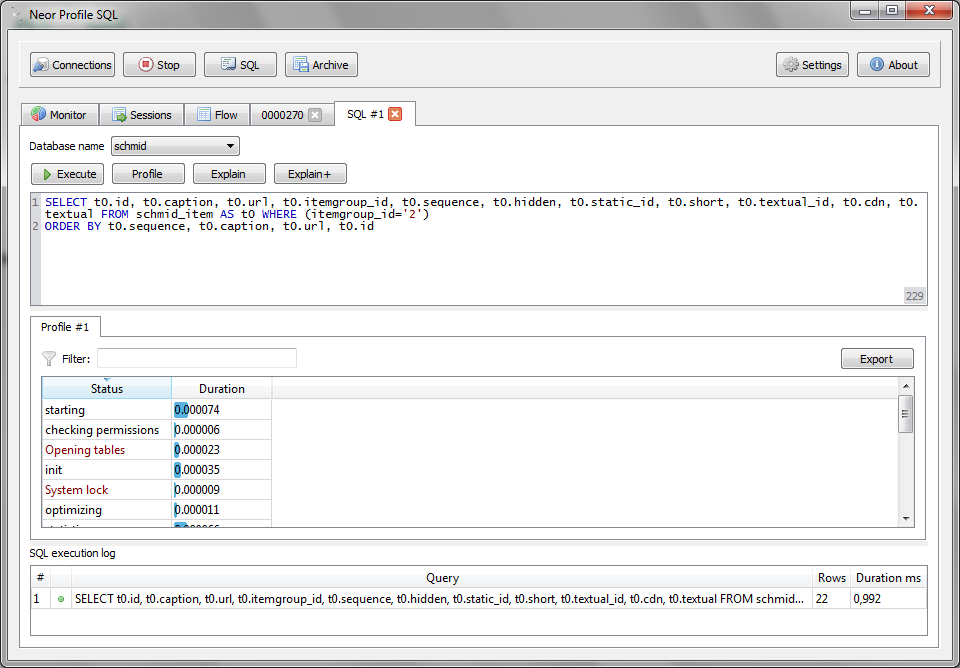Viewport: 960px width, 668px height.
Task: Select the SQL #1 tab
Action: (366, 114)
